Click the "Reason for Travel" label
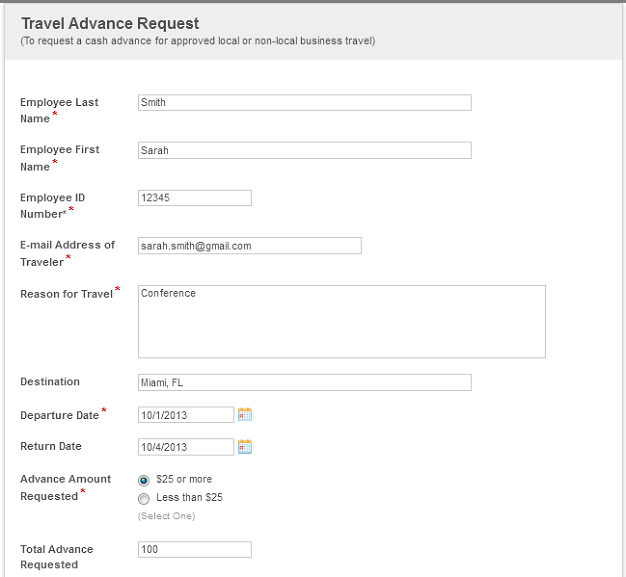This screenshot has width=626, height=577. 67,294
